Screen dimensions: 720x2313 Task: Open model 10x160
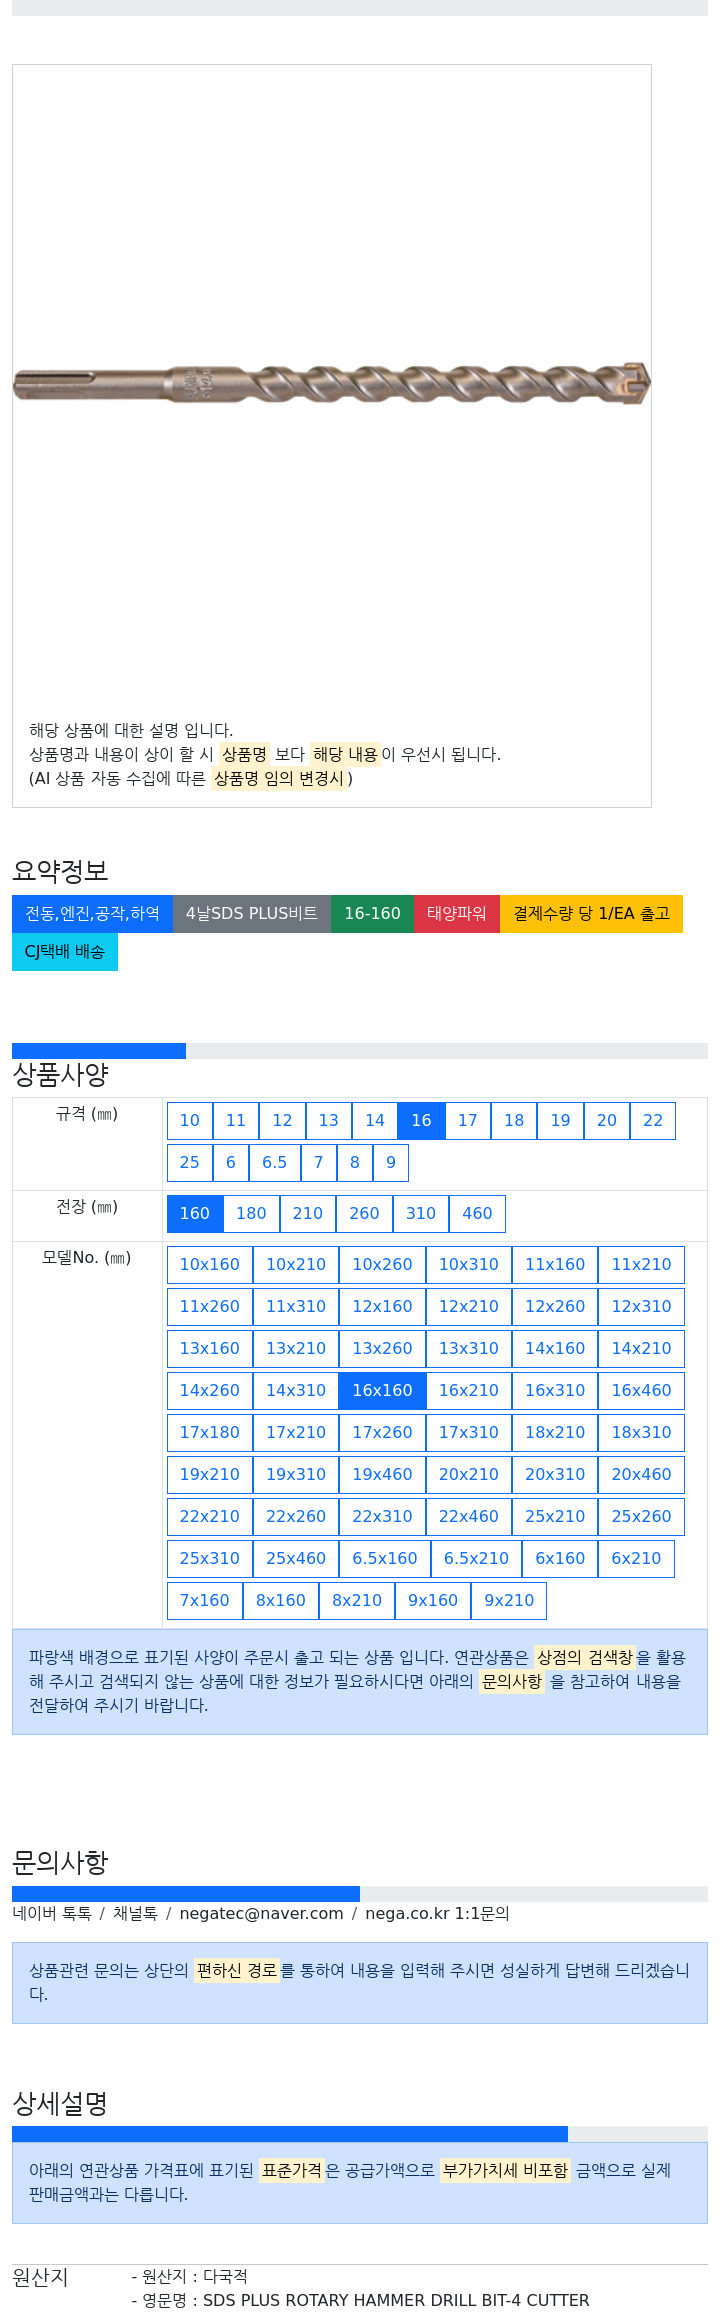(x=210, y=1265)
